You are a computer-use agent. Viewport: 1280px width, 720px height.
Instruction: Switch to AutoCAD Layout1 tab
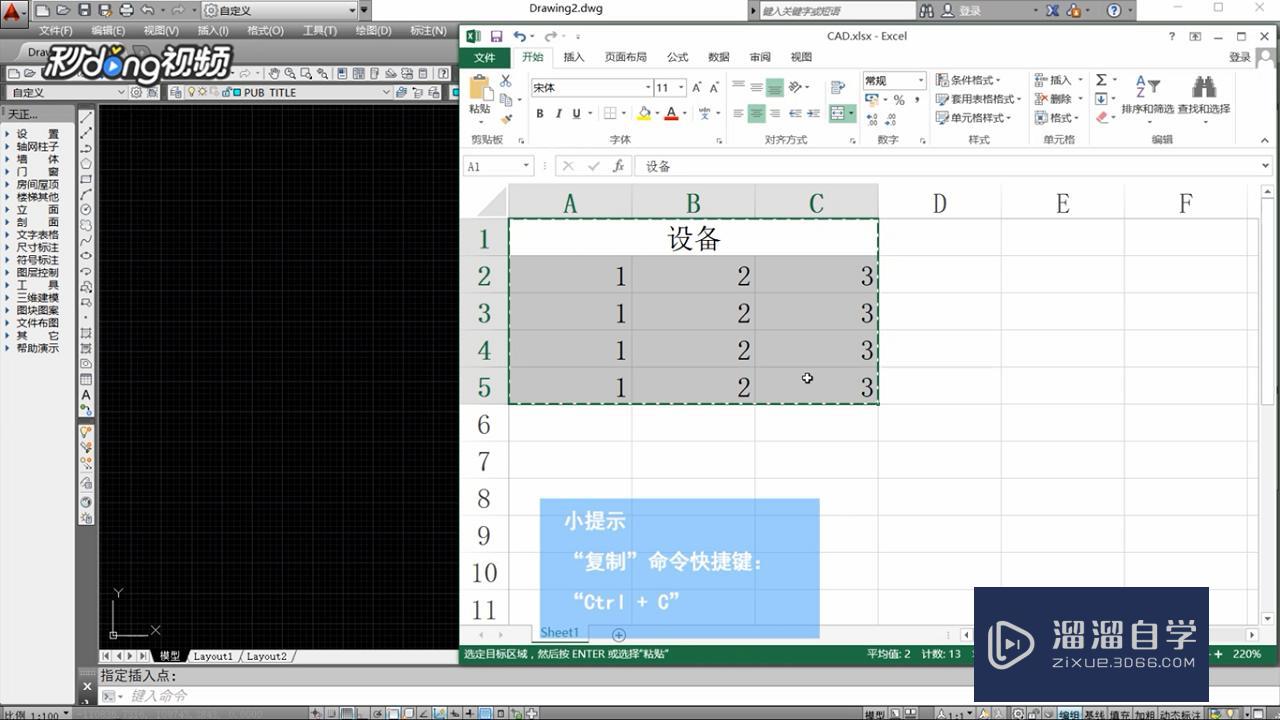click(212, 656)
